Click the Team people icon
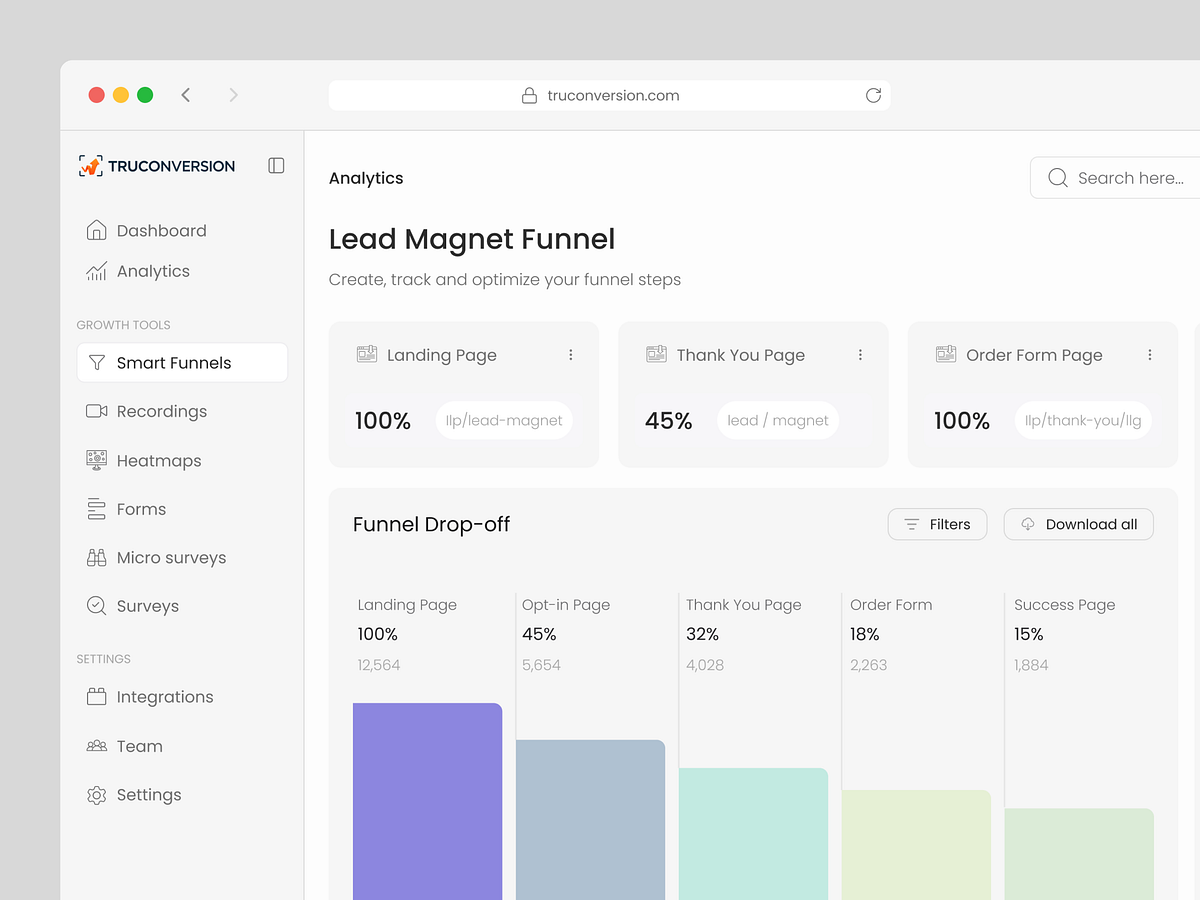 (x=97, y=746)
